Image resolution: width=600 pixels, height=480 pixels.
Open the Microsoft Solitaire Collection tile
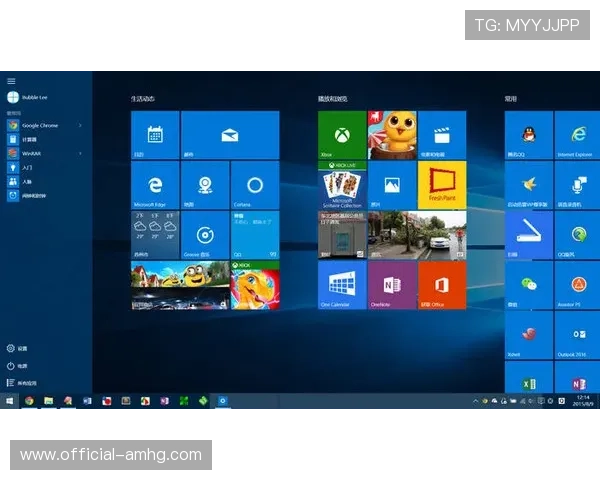tap(341, 185)
